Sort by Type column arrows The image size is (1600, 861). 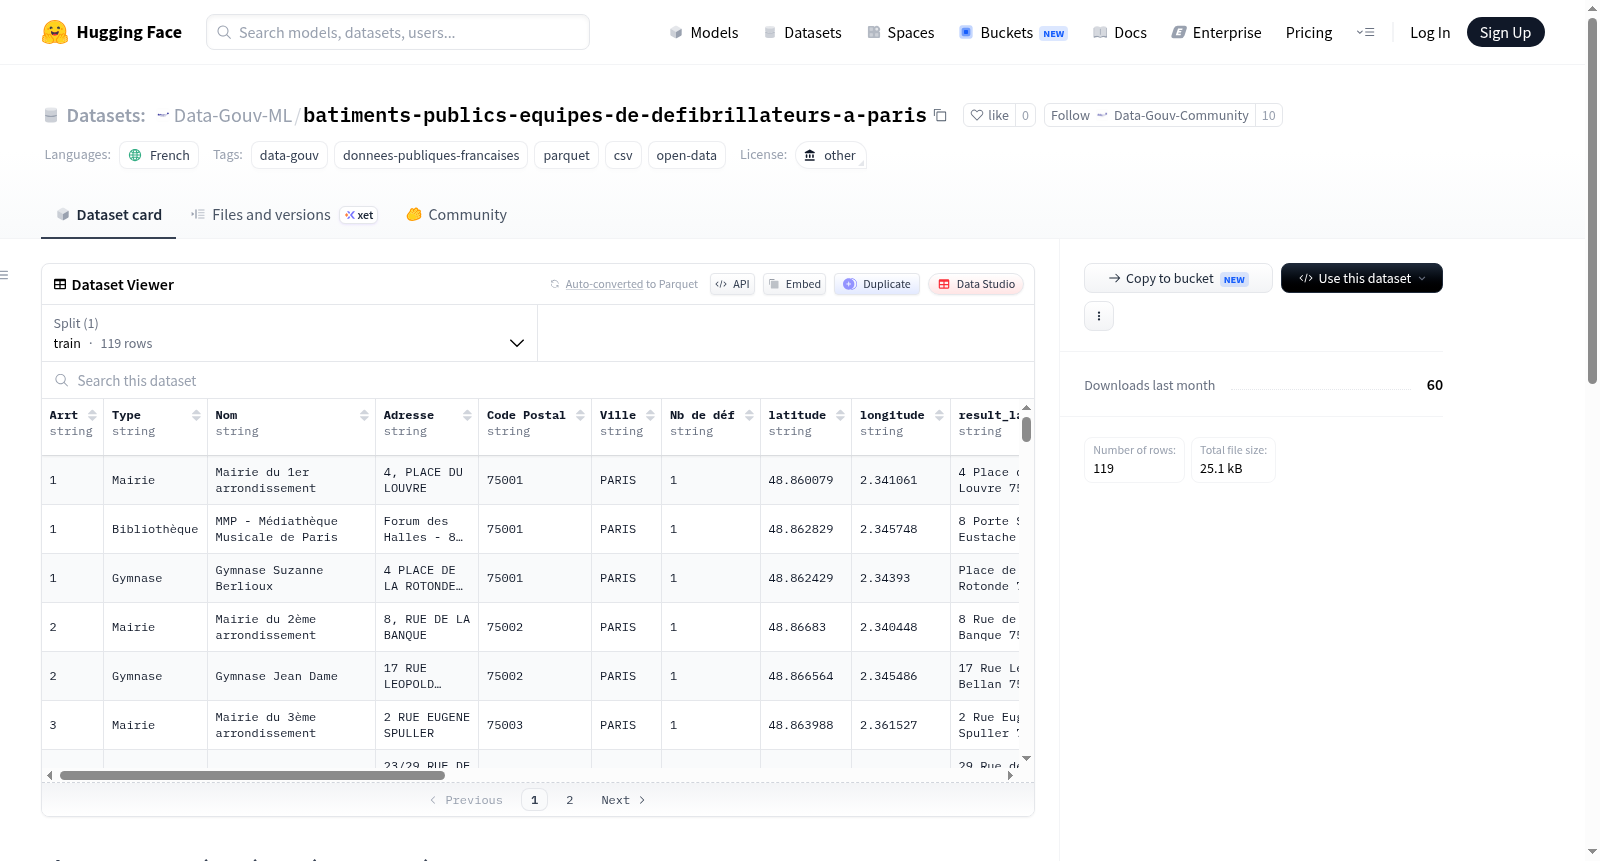coord(196,415)
